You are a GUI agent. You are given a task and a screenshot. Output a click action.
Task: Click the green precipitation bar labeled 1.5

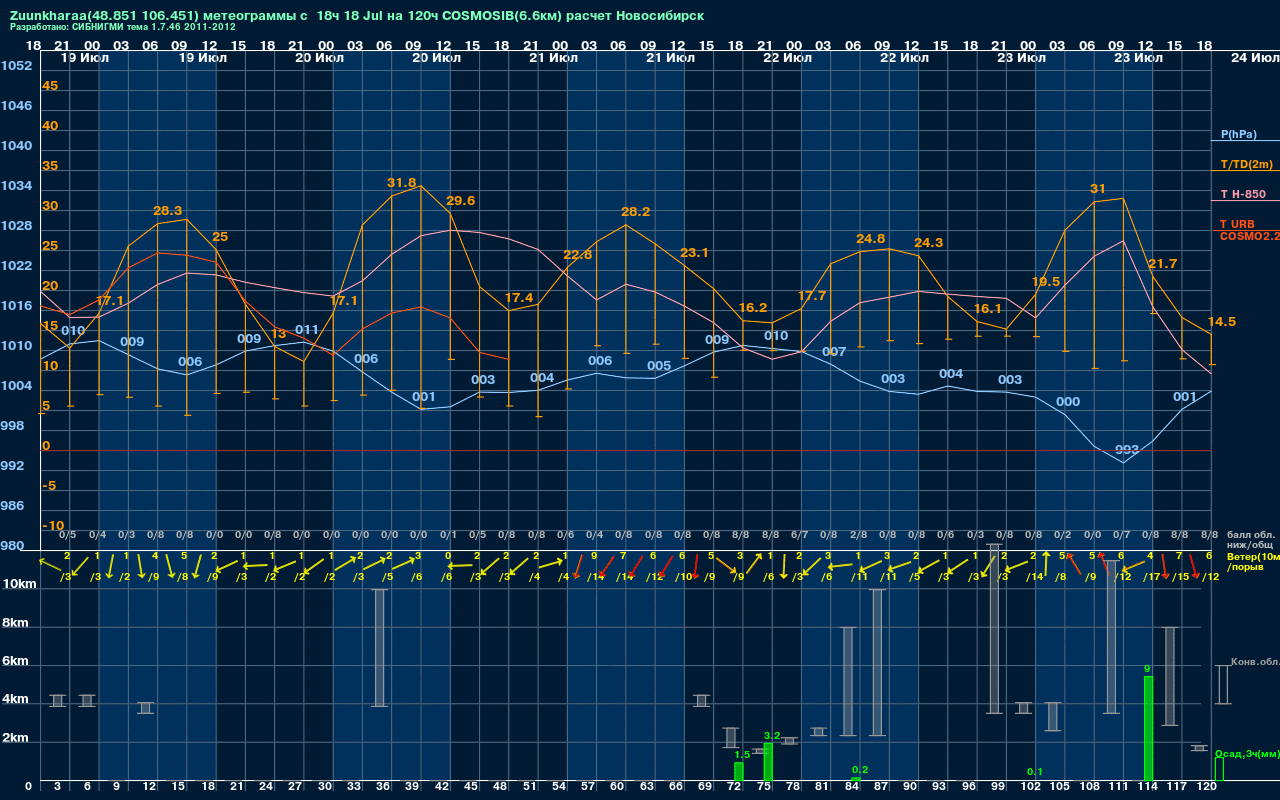click(739, 772)
